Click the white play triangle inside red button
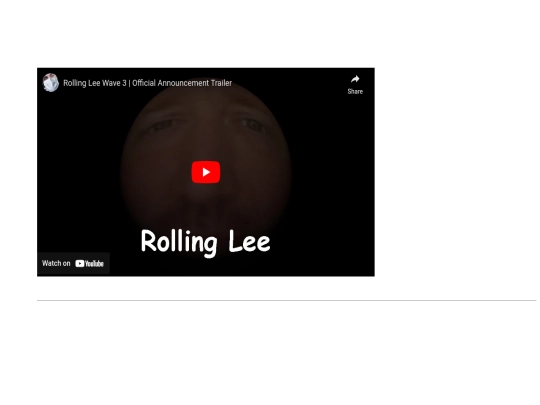 [x=206, y=172]
